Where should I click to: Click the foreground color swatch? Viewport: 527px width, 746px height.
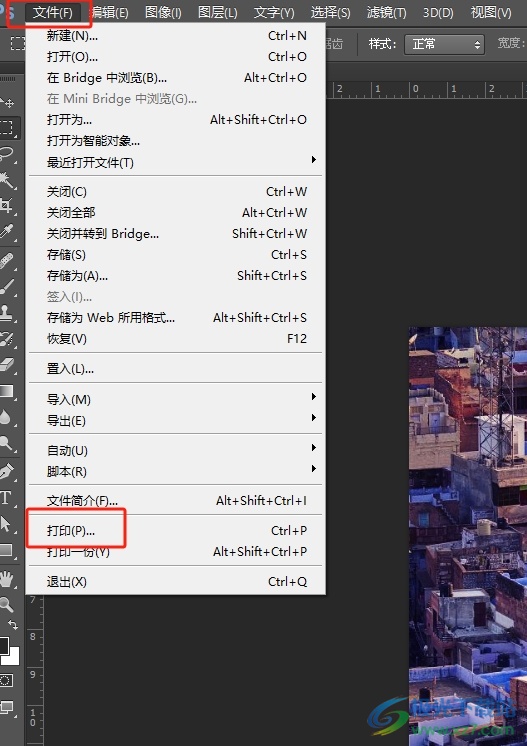4,646
